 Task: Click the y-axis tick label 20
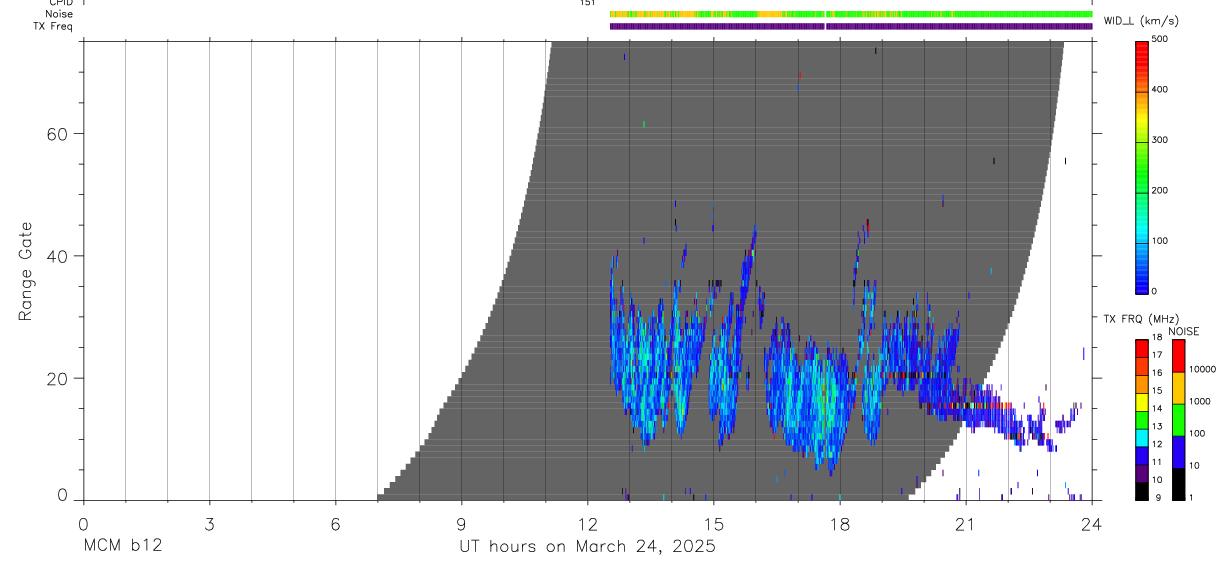59,378
